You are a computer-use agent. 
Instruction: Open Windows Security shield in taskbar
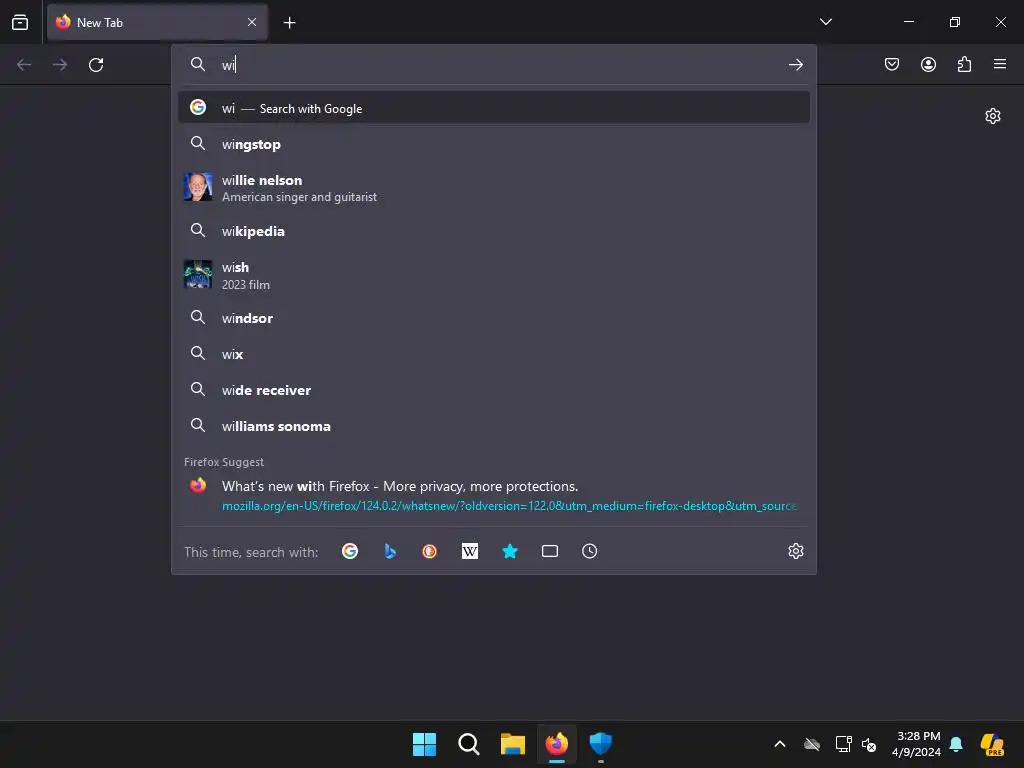click(601, 744)
